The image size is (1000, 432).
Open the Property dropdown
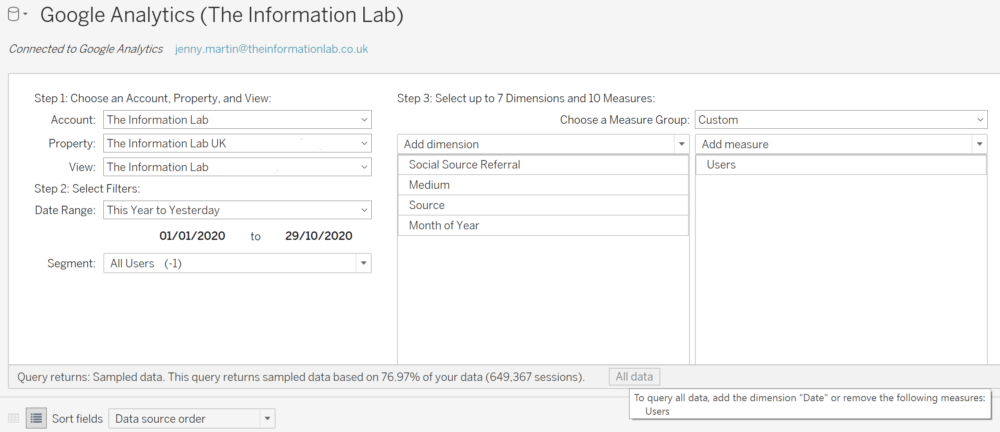[x=237, y=144]
